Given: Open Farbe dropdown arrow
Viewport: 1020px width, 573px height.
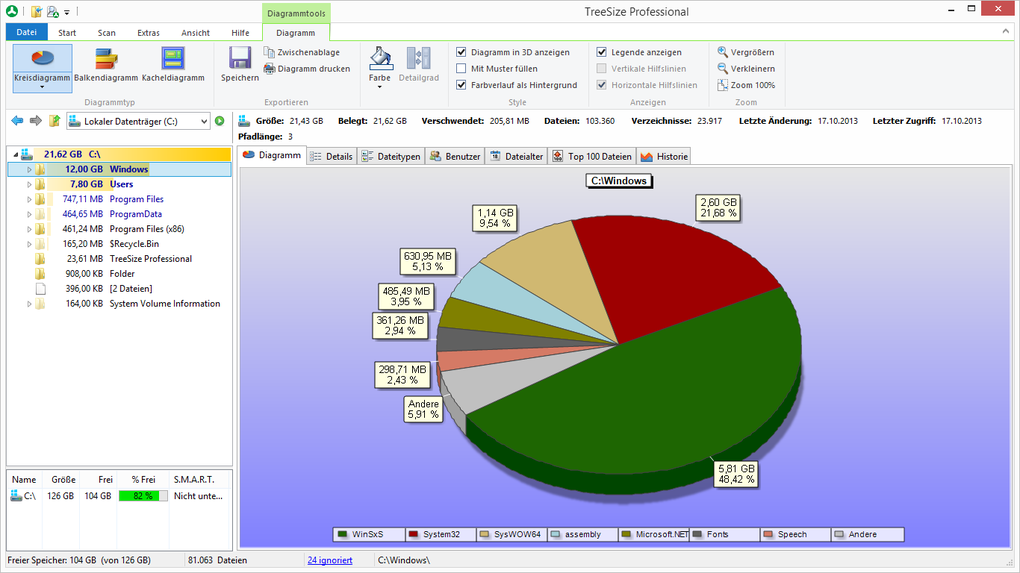Looking at the screenshot, I should coord(380,87).
